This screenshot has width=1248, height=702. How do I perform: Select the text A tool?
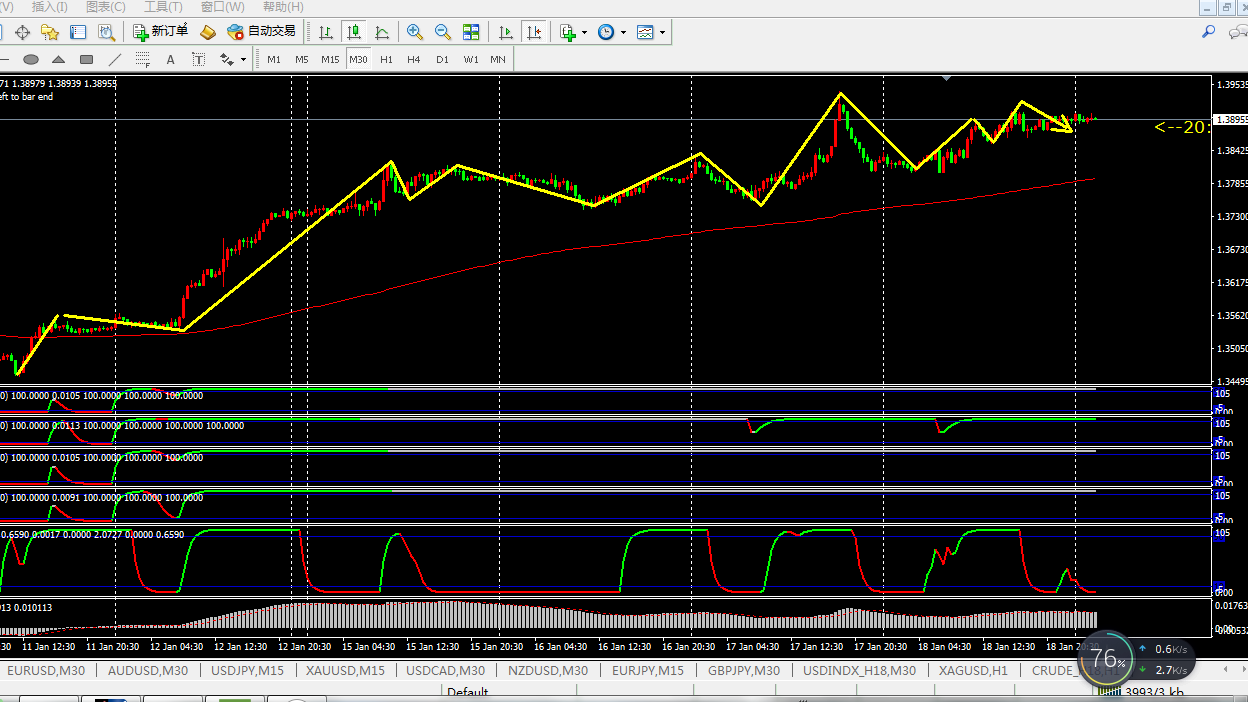coord(170,59)
